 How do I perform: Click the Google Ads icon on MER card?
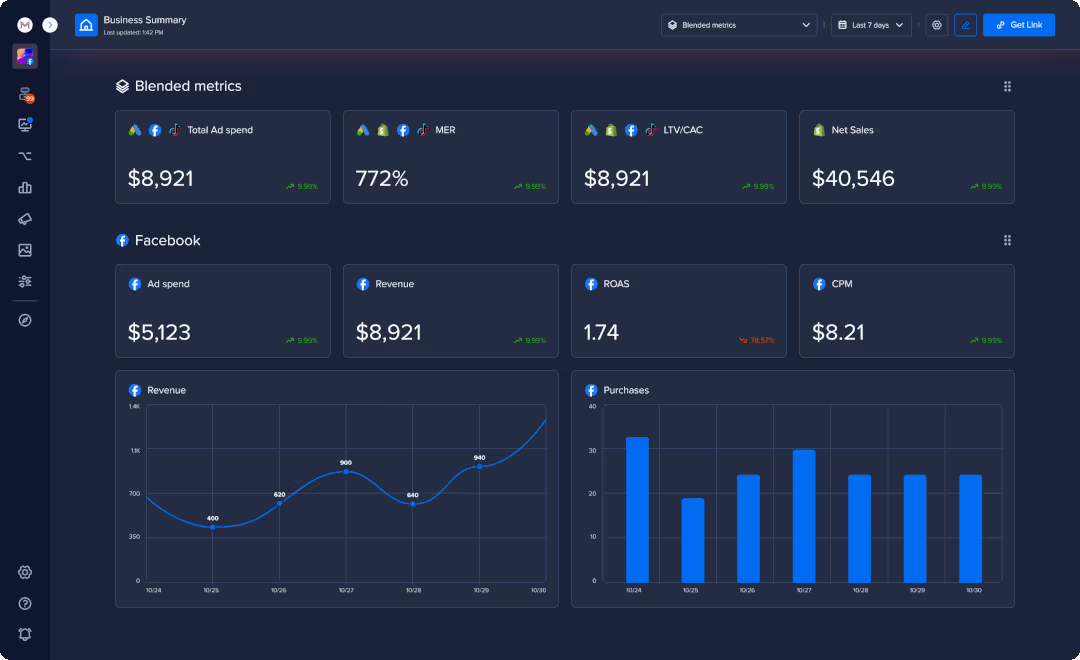pyautogui.click(x=363, y=130)
